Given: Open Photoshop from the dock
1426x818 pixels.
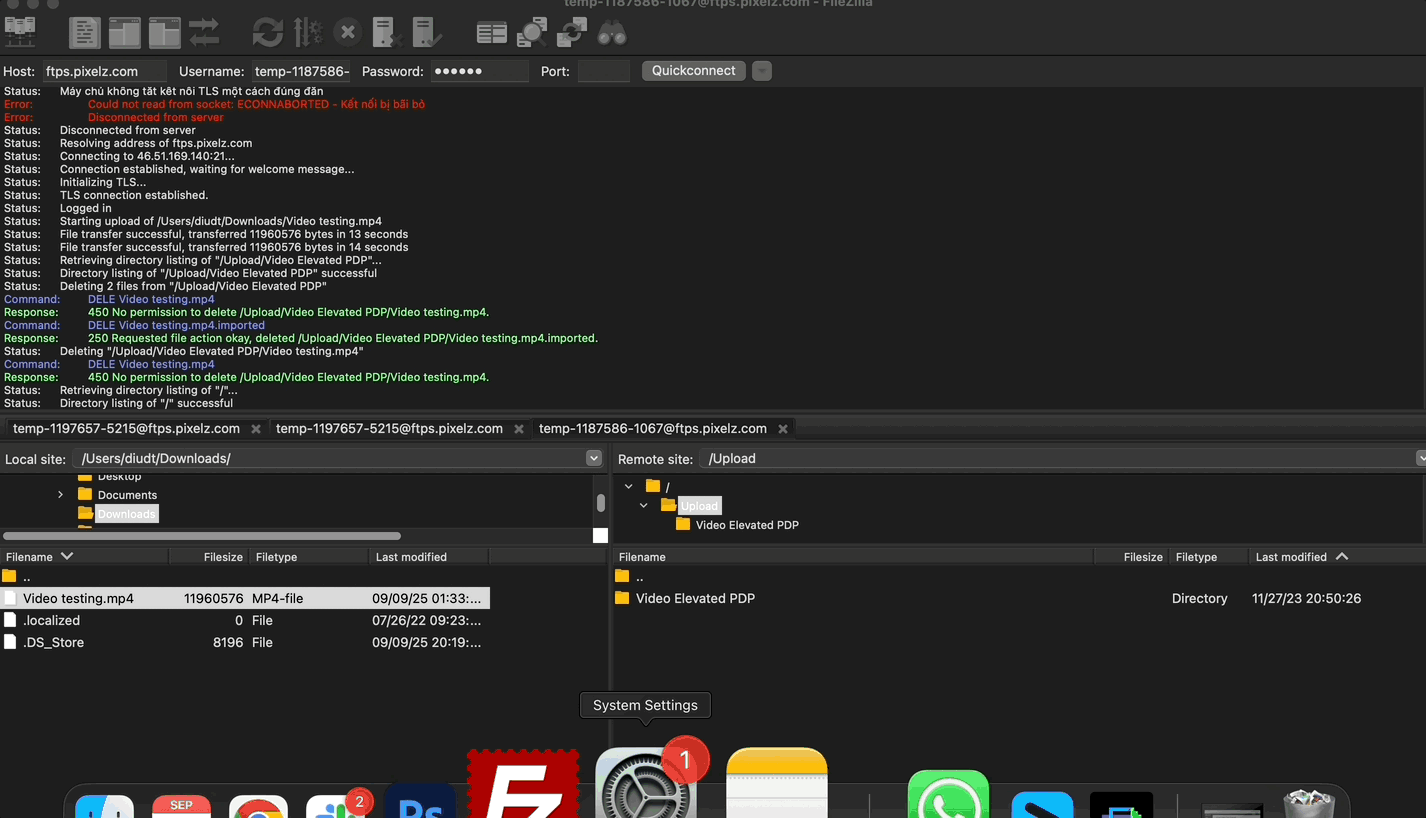Looking at the screenshot, I should [x=420, y=802].
